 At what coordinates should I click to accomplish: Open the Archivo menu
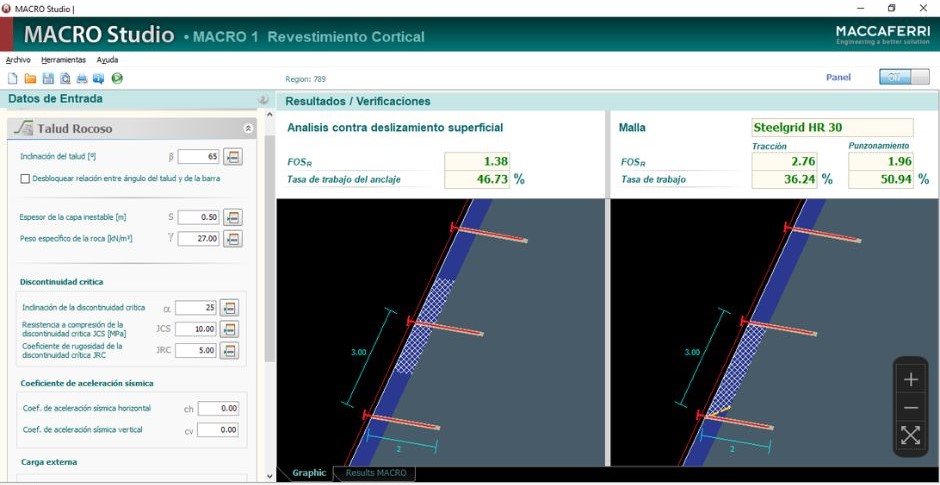(x=18, y=60)
